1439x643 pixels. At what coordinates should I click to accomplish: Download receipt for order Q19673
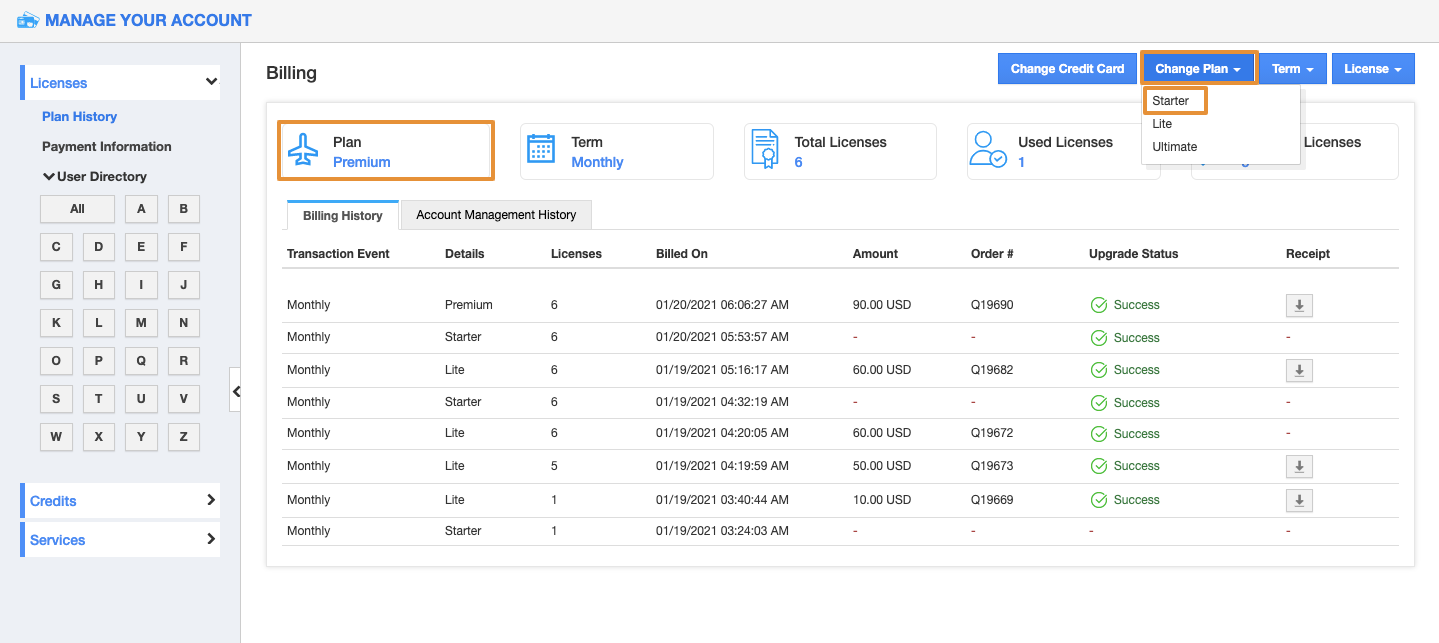(x=1298, y=467)
